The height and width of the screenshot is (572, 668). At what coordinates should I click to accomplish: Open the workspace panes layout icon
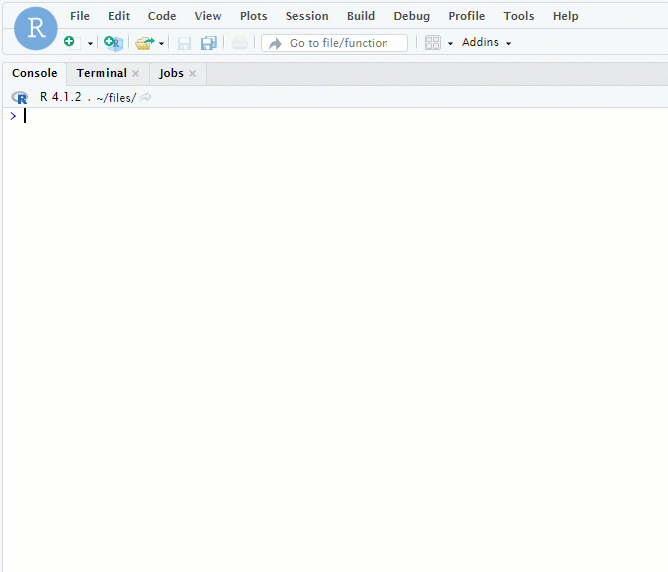click(432, 43)
